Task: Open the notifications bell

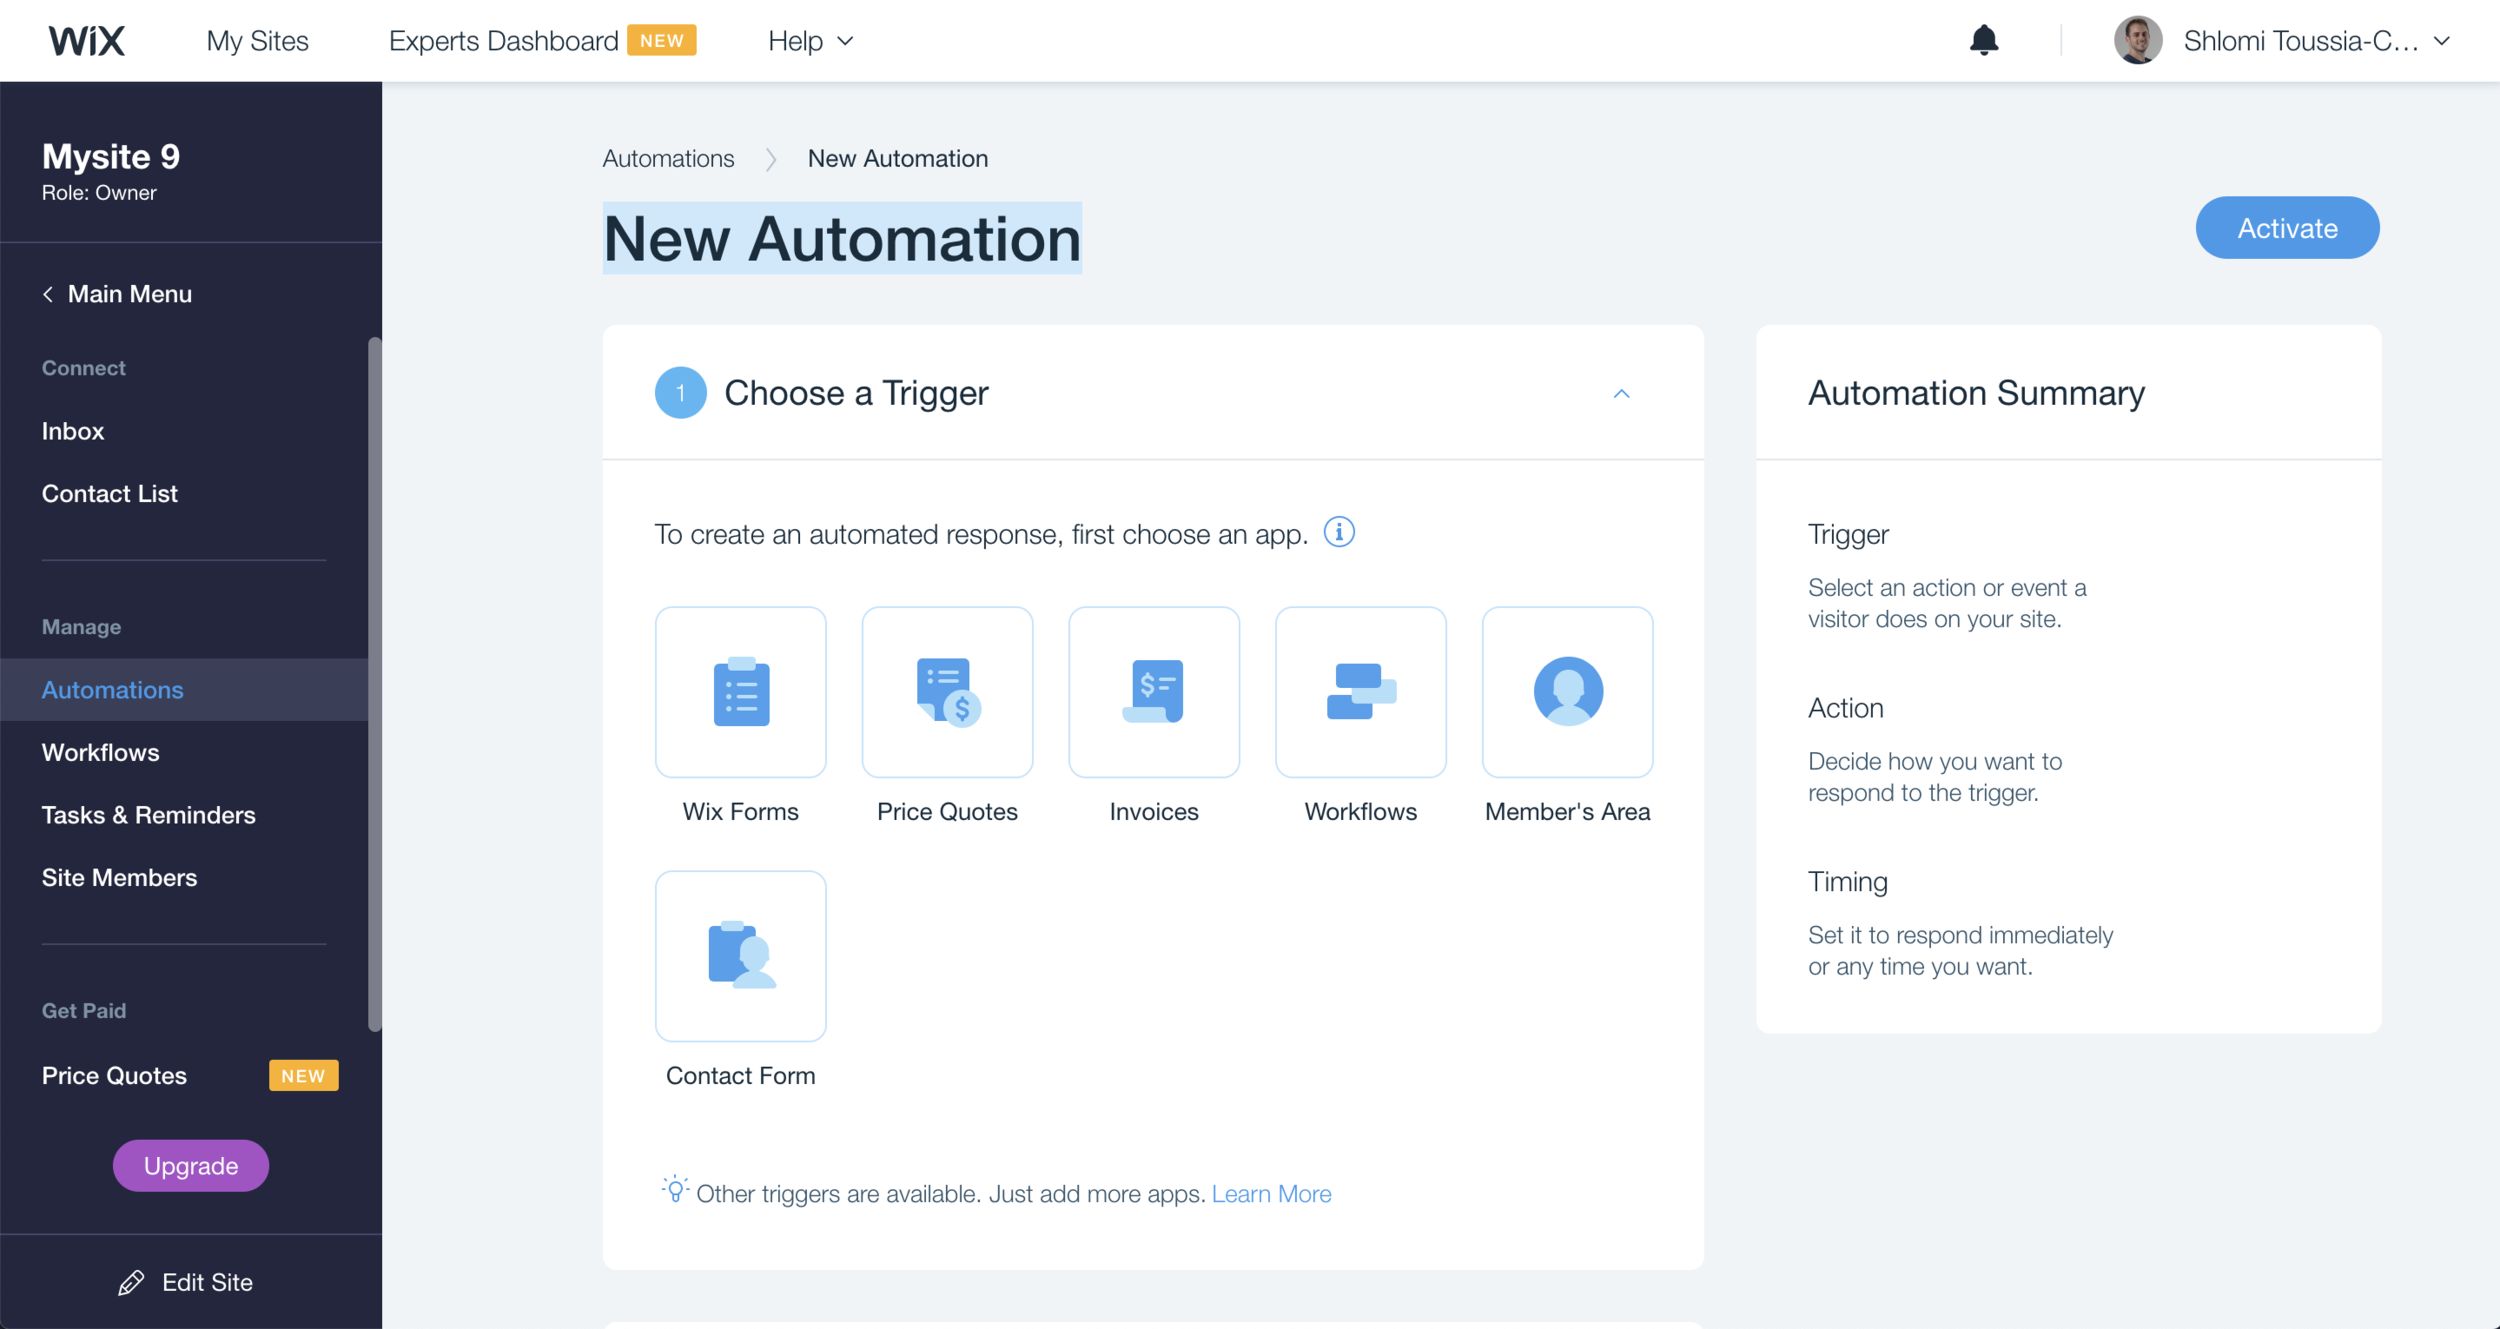Action: coord(1983,41)
